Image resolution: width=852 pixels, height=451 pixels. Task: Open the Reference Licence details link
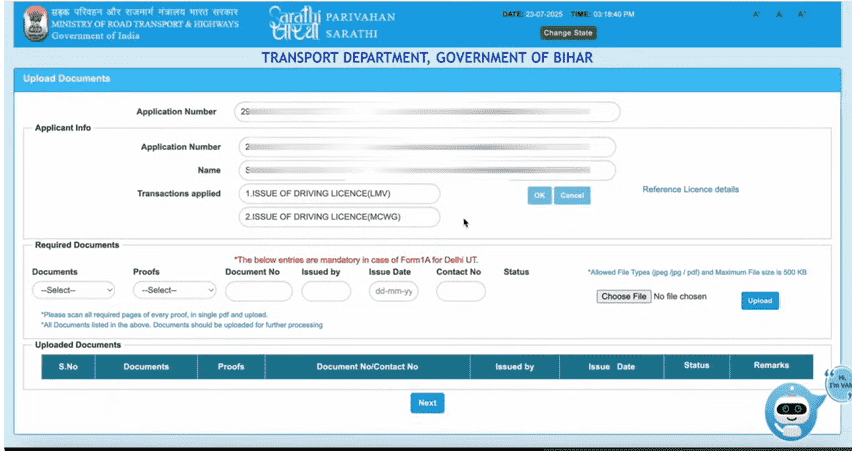690,189
